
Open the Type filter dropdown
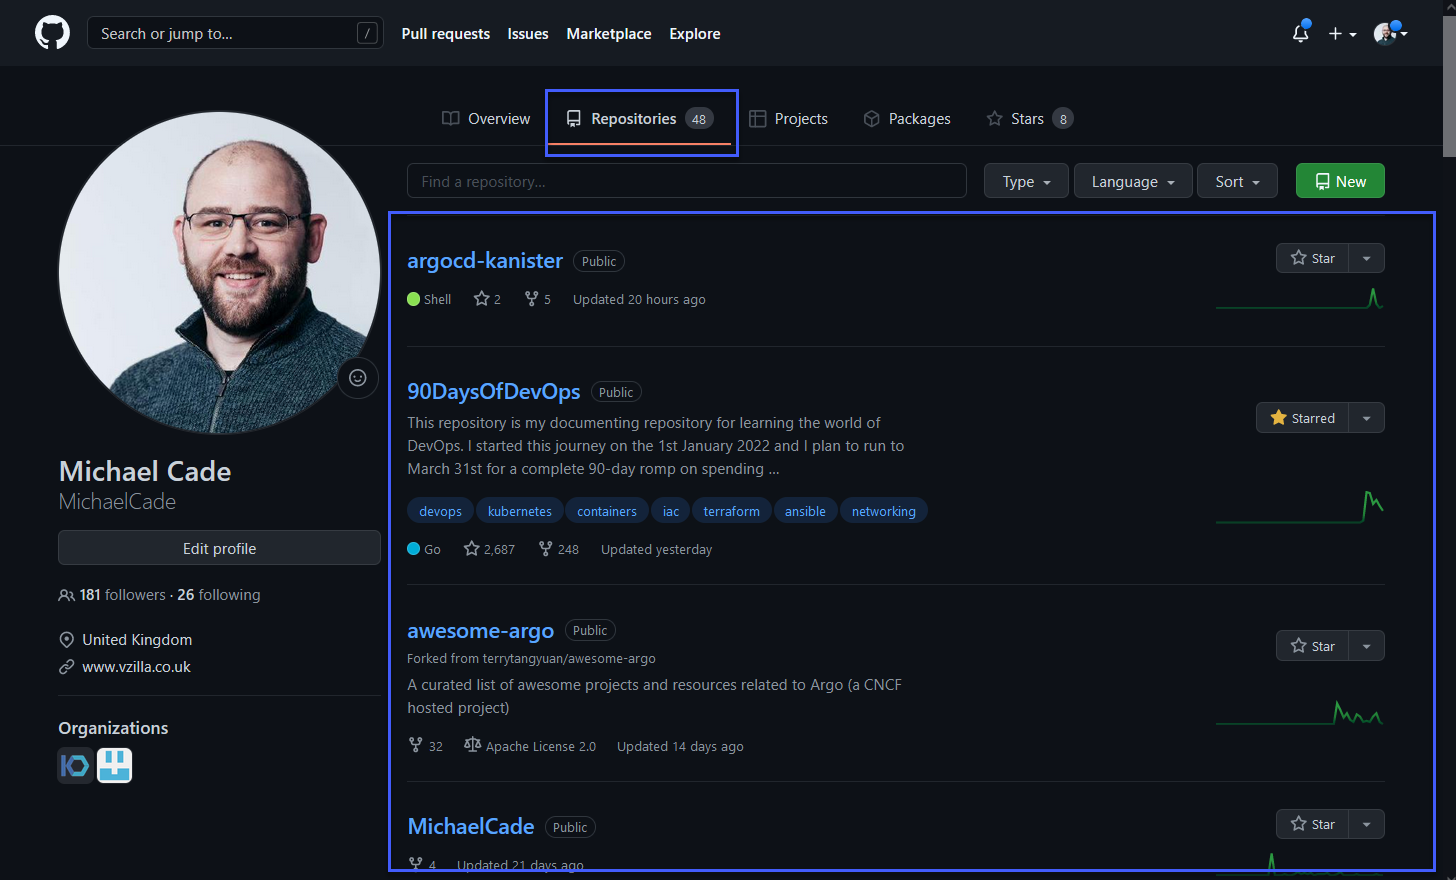click(x=1025, y=181)
